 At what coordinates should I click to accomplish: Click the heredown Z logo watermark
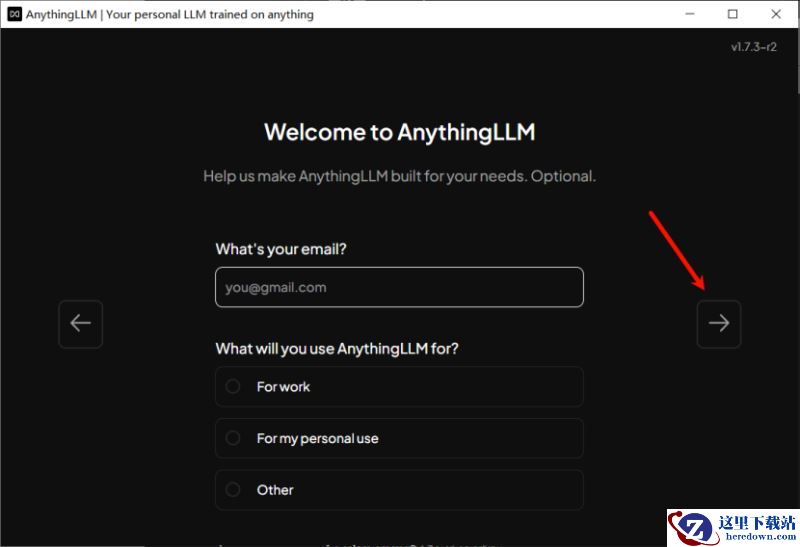click(x=692, y=528)
